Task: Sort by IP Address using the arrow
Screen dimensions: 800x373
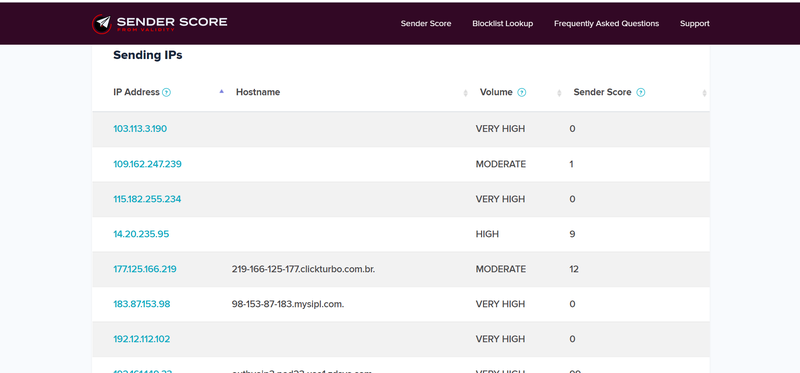Action: pyautogui.click(x=221, y=92)
